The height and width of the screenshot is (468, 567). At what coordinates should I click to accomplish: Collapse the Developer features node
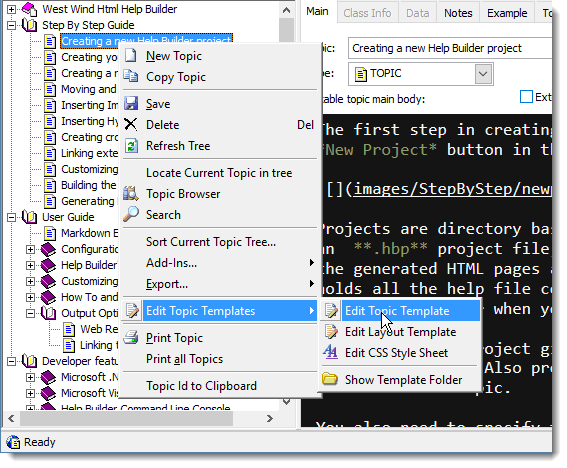click(11, 361)
